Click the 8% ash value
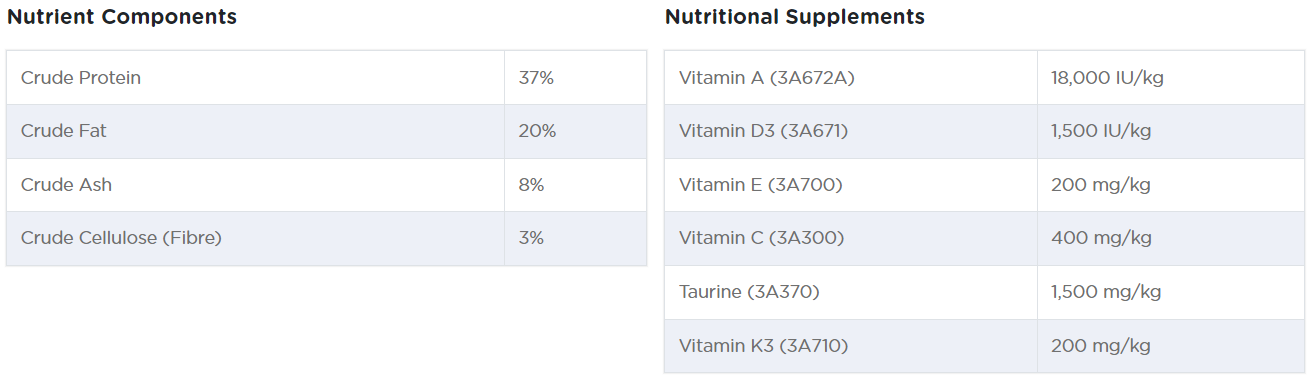 pos(531,185)
